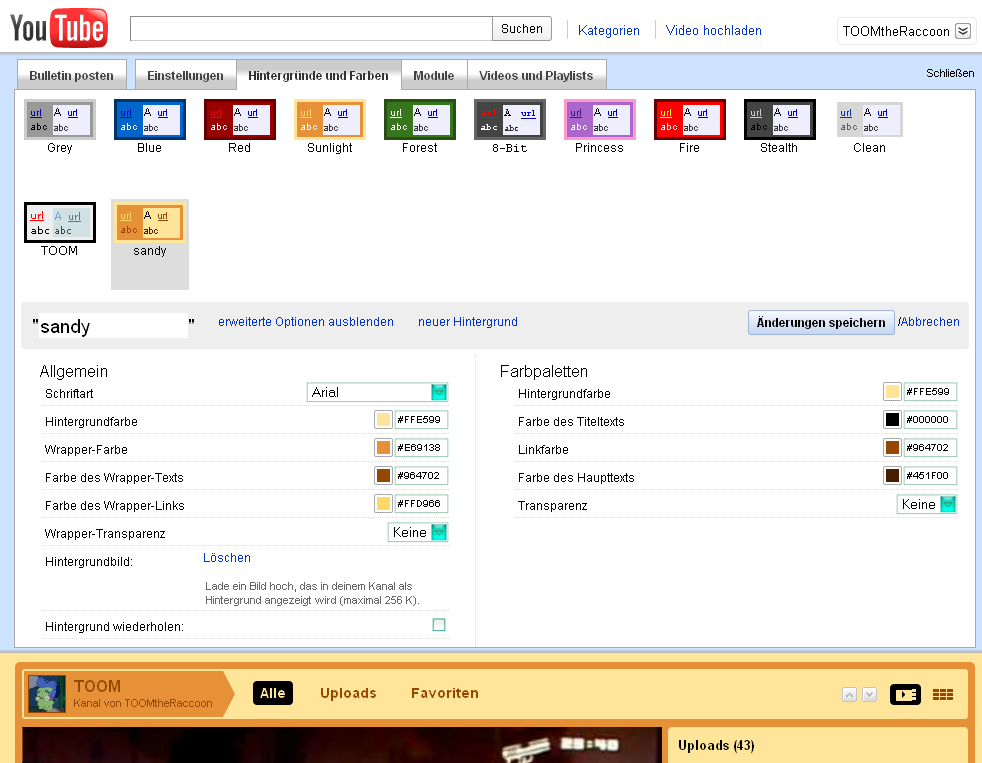The height and width of the screenshot is (763, 982).
Task: Click Schließen to close editor
Action: (x=950, y=73)
